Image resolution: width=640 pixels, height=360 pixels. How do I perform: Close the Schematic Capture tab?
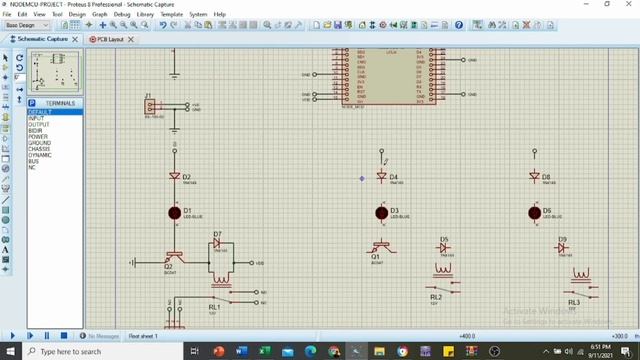pyautogui.click(x=75, y=39)
